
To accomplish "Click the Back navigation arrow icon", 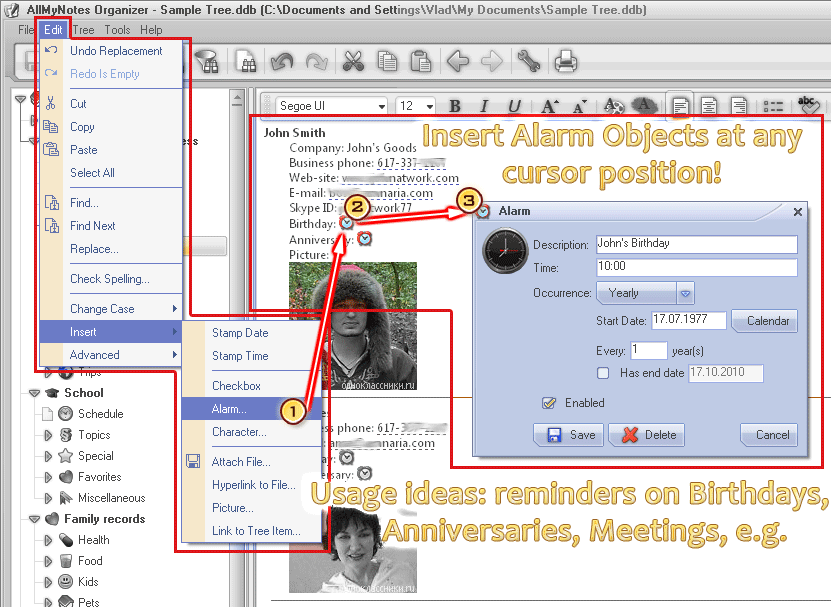I will click(x=458, y=61).
